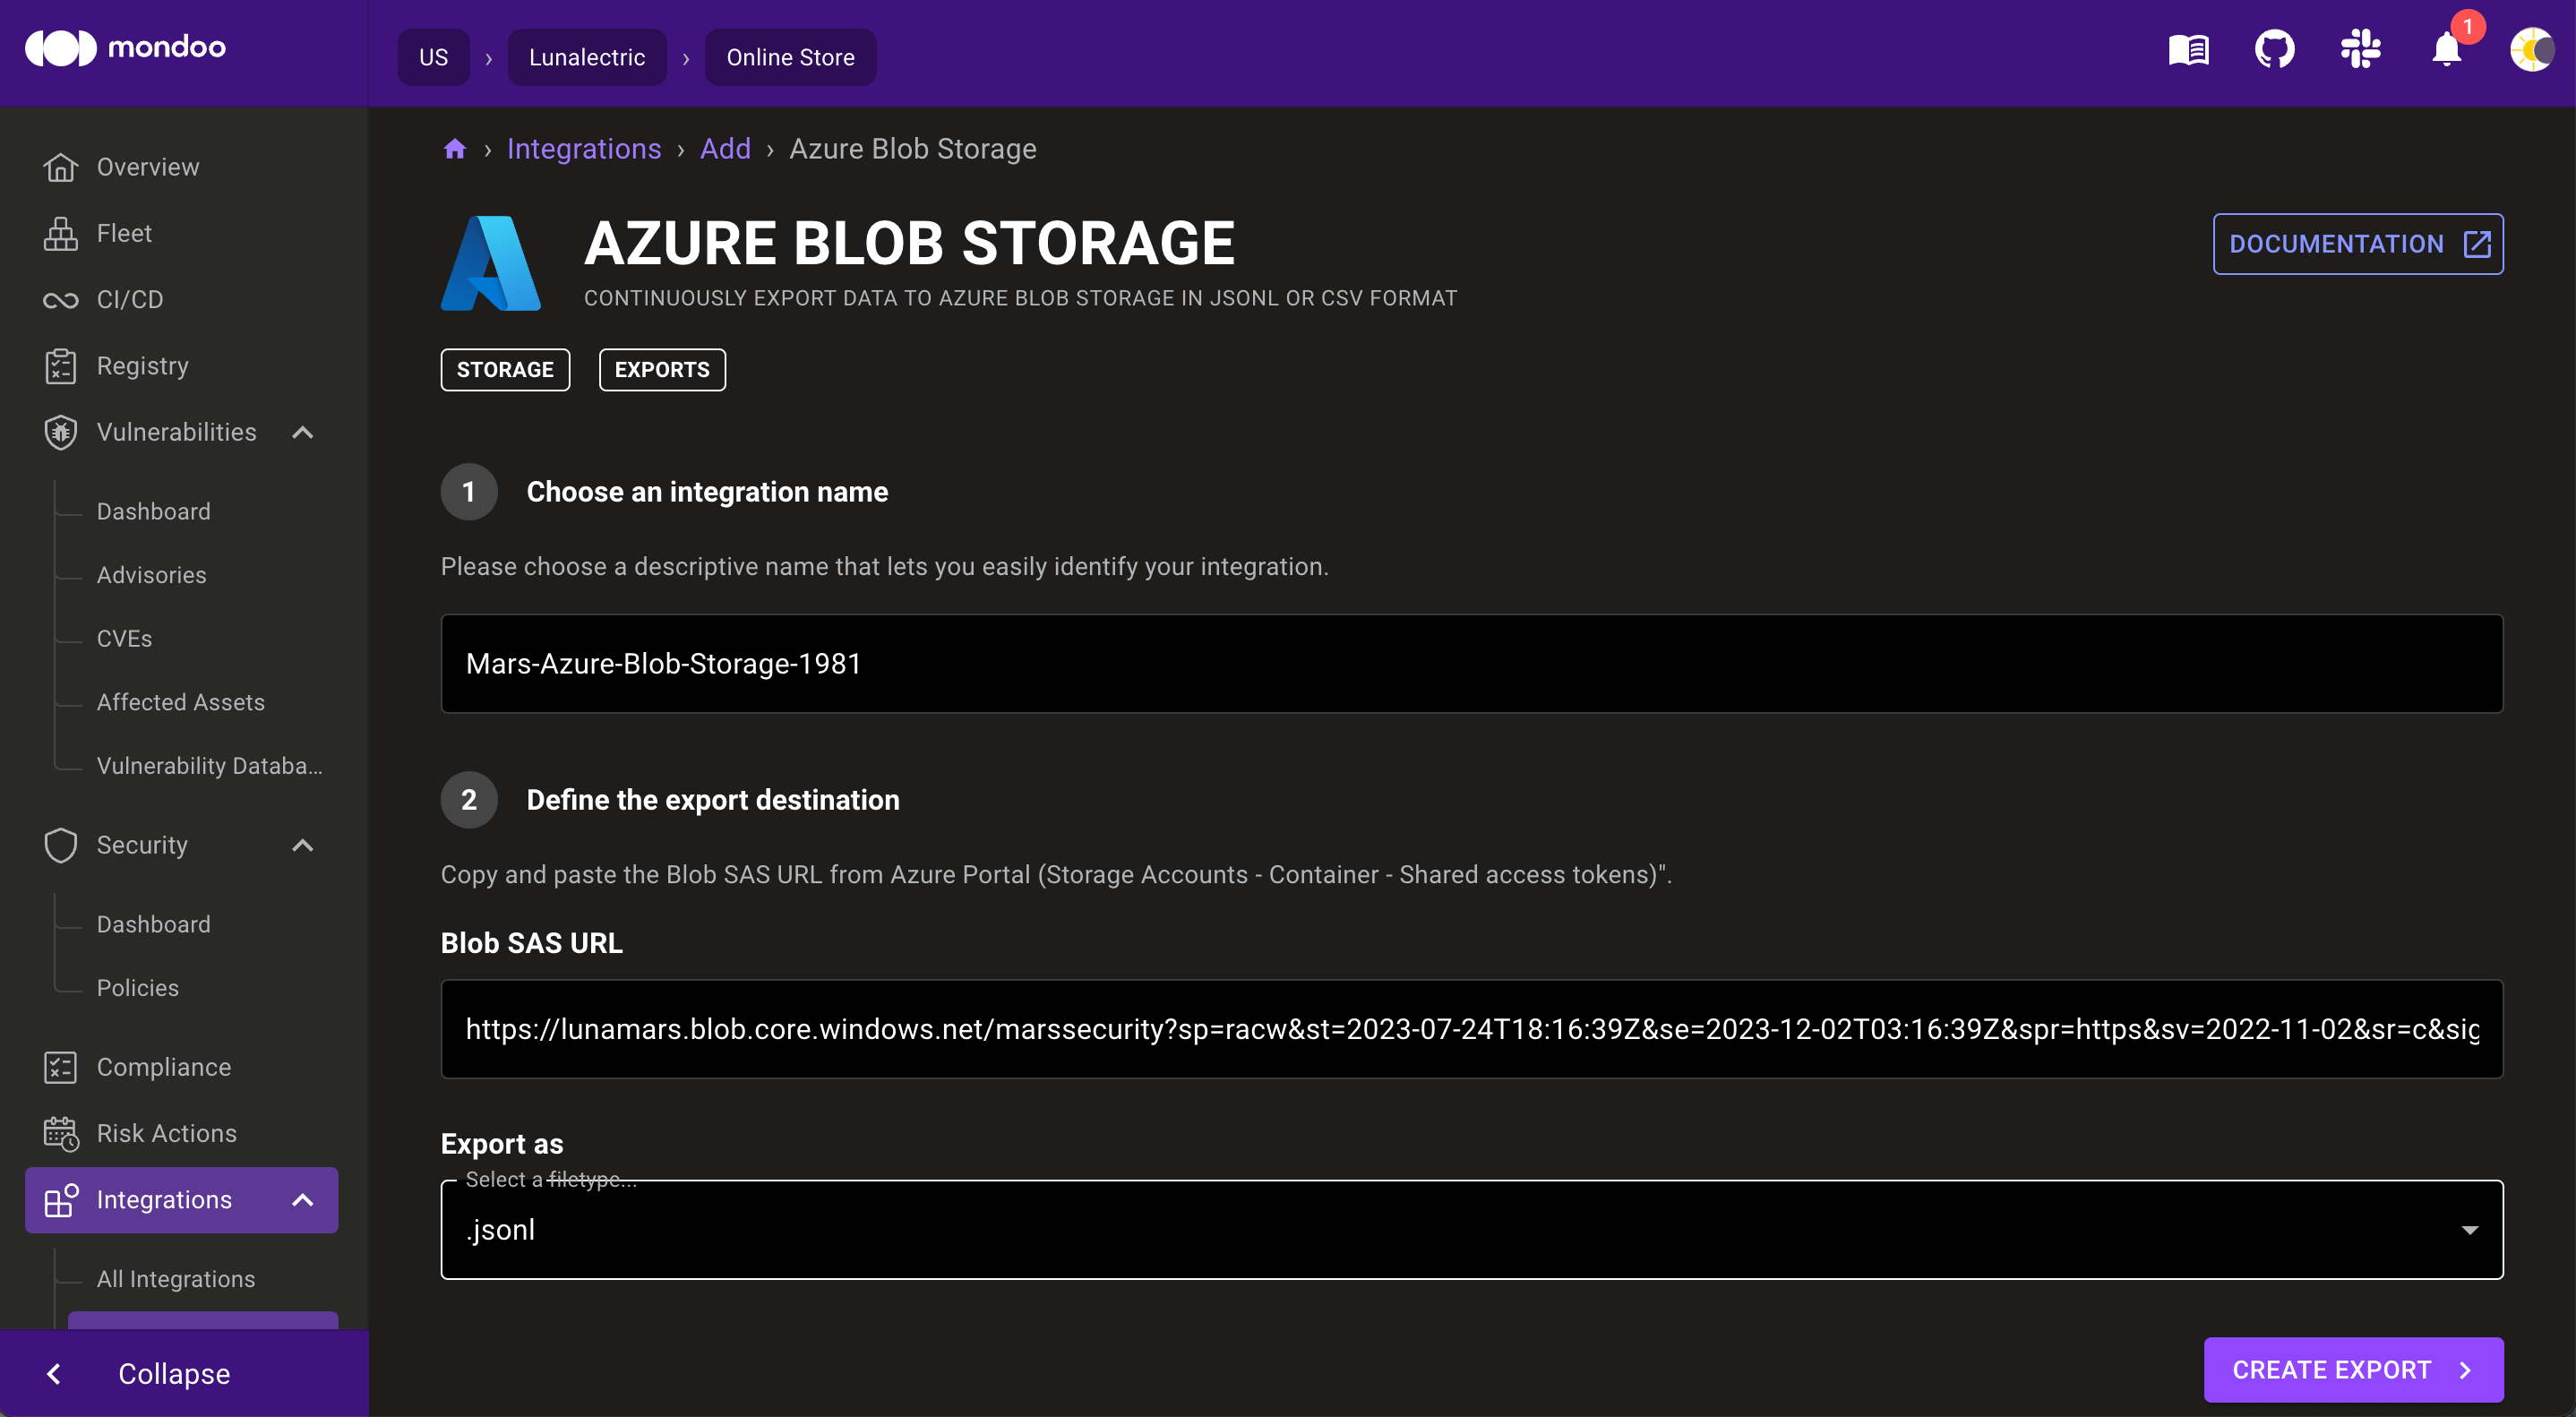Click the STORAGE tag tab
Viewport: 2576px width, 1417px height.
coord(504,368)
